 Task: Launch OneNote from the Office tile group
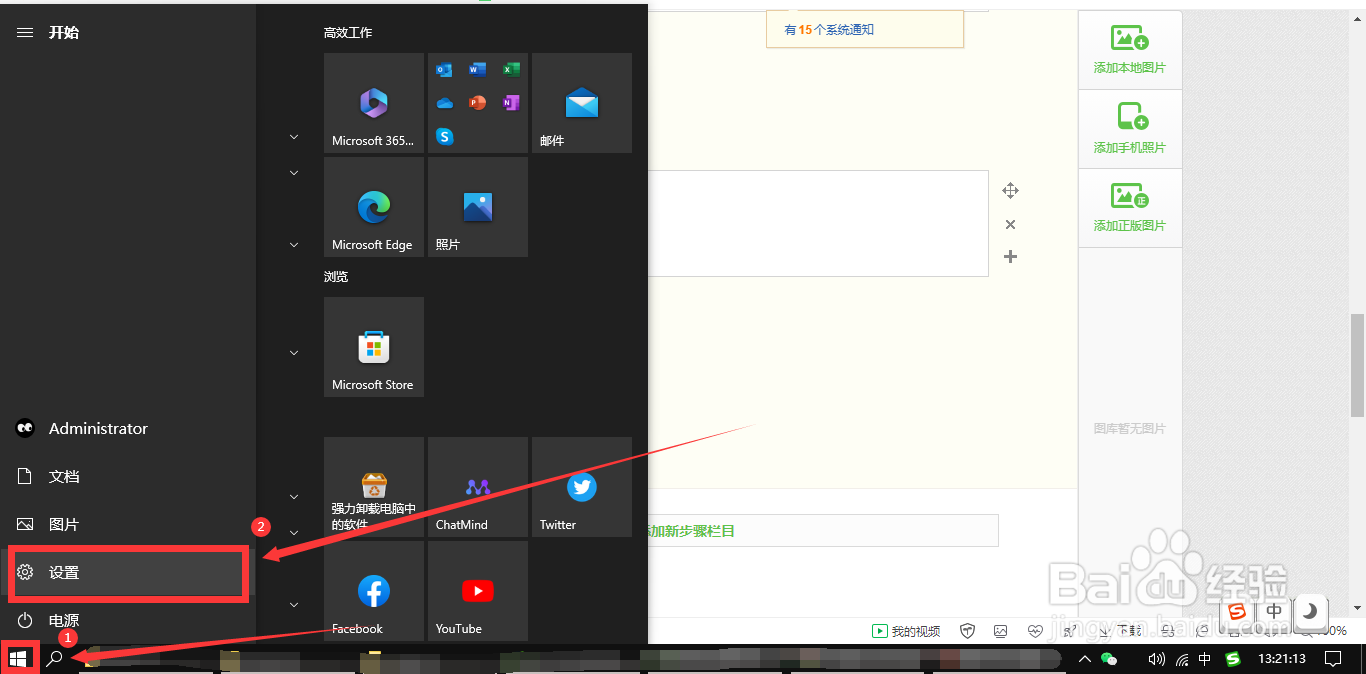click(511, 102)
